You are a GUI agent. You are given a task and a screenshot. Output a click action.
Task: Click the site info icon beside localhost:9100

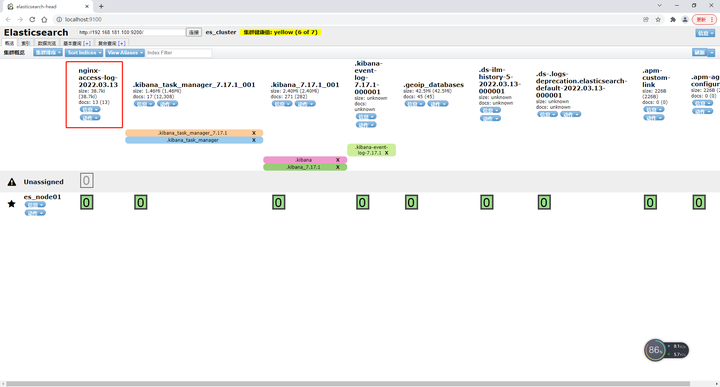[x=59, y=19]
